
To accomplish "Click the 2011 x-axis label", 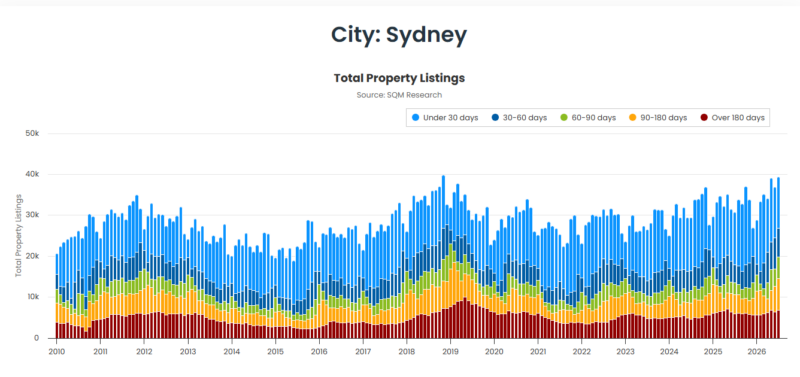I will pyautogui.click(x=101, y=352).
